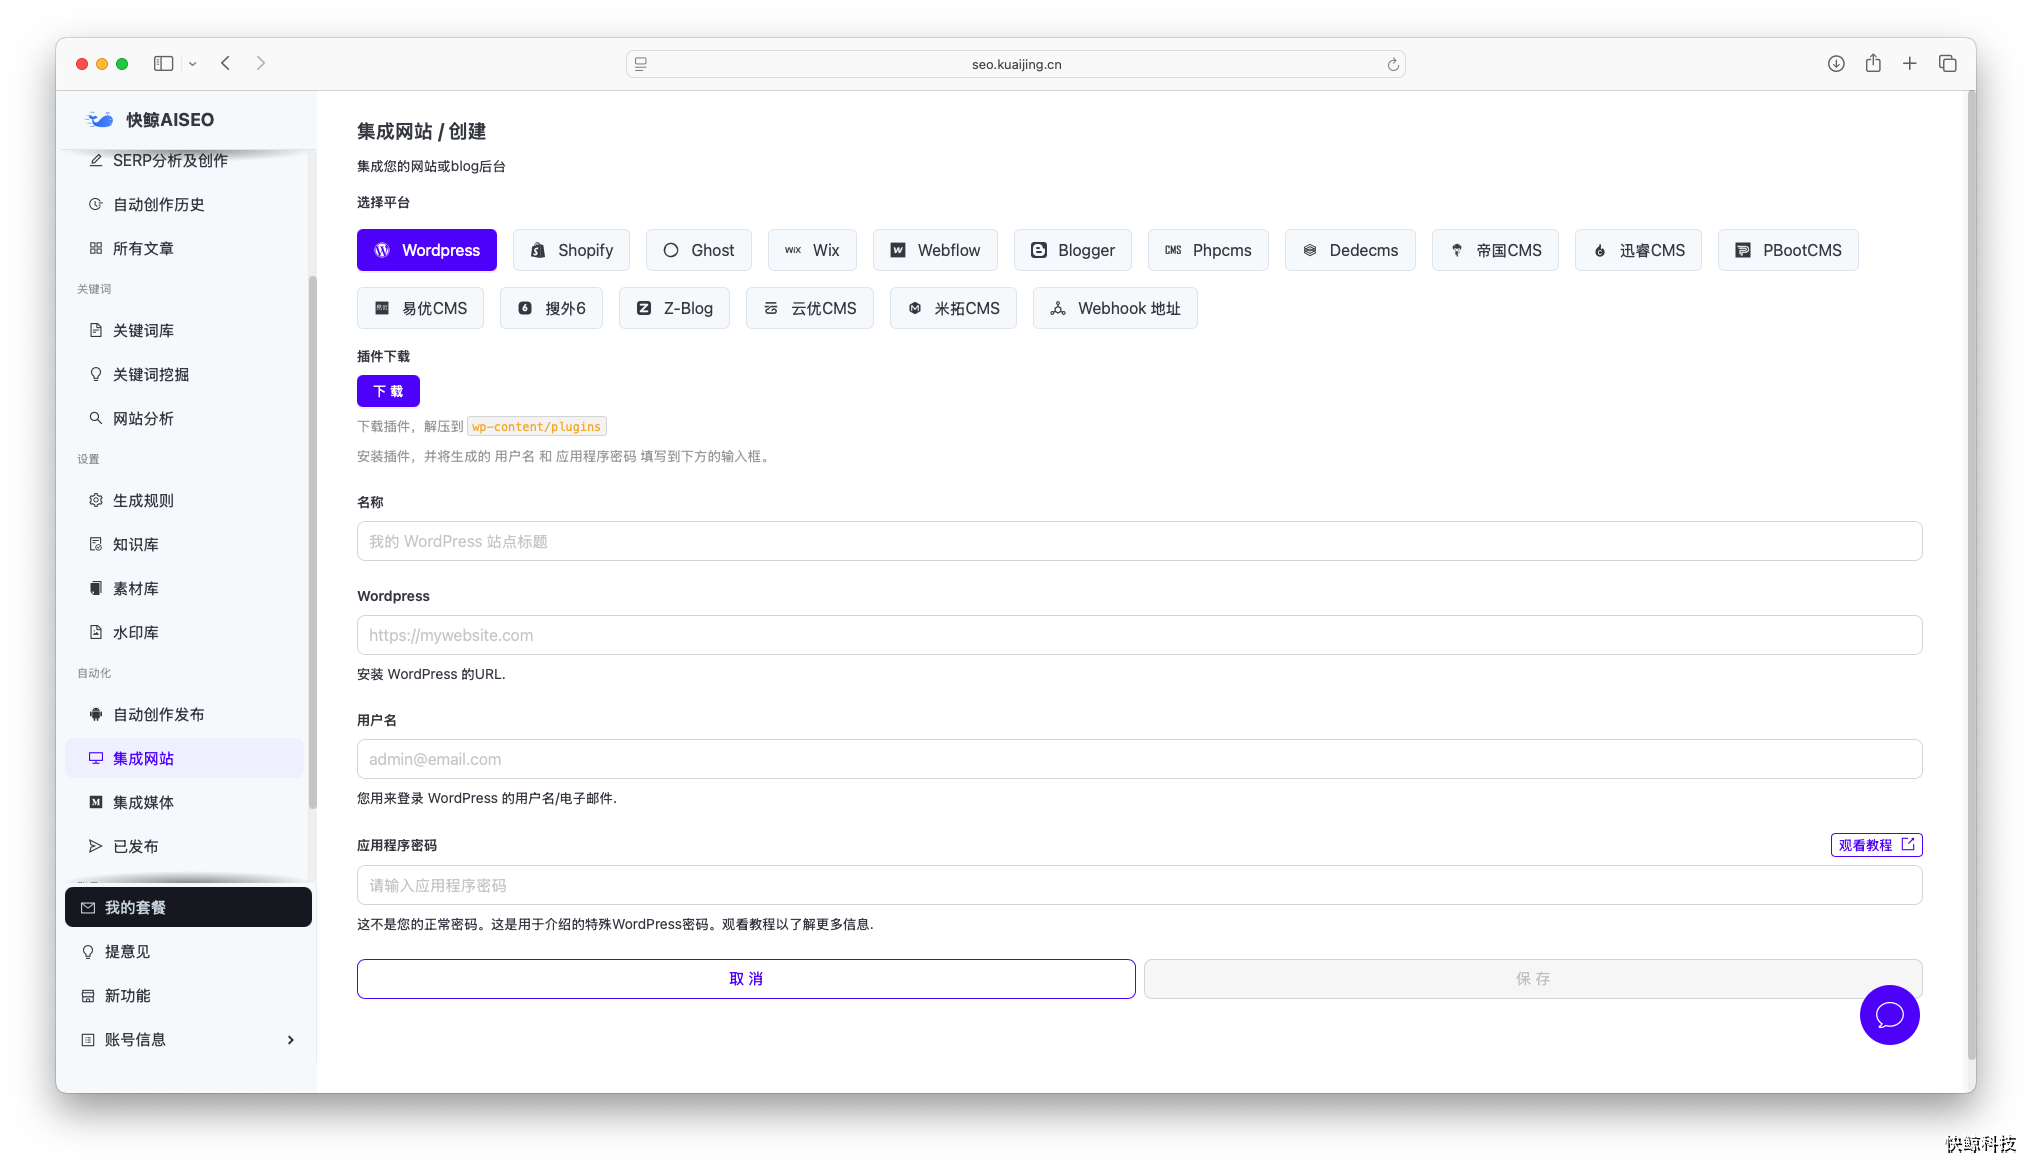Choose 迅睿CMS platform
The height and width of the screenshot is (1167, 2032).
tap(1638, 250)
